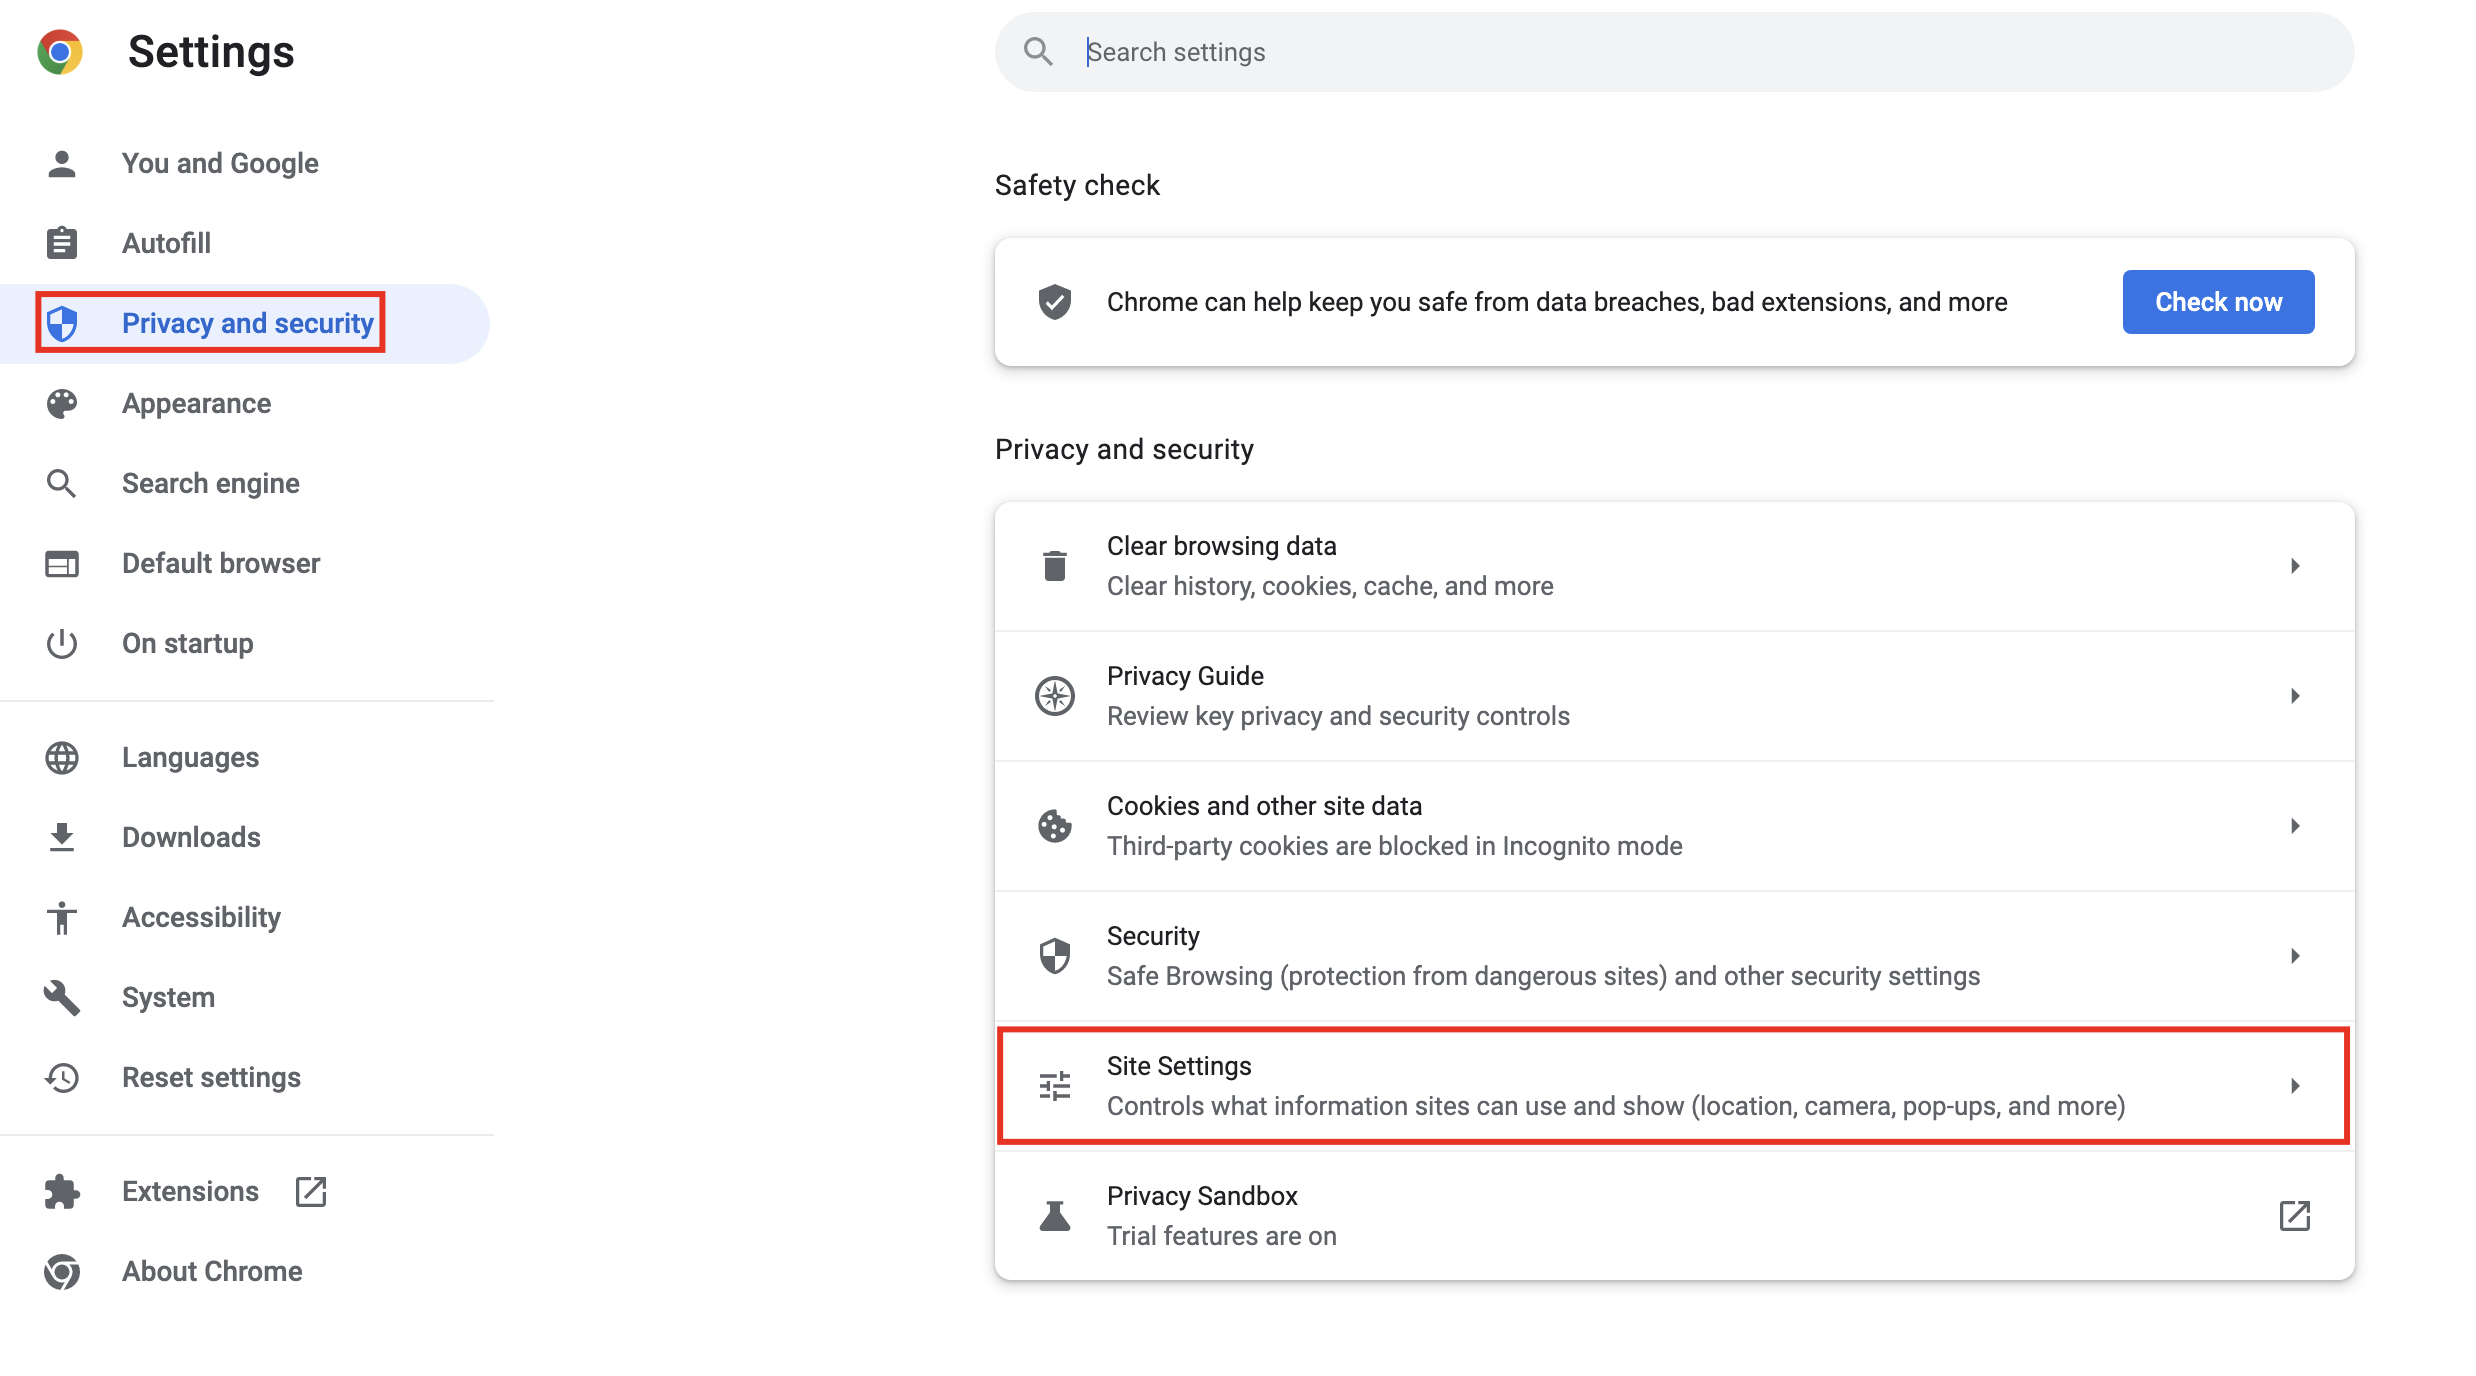Click the Accessibility person icon

pos(61,917)
